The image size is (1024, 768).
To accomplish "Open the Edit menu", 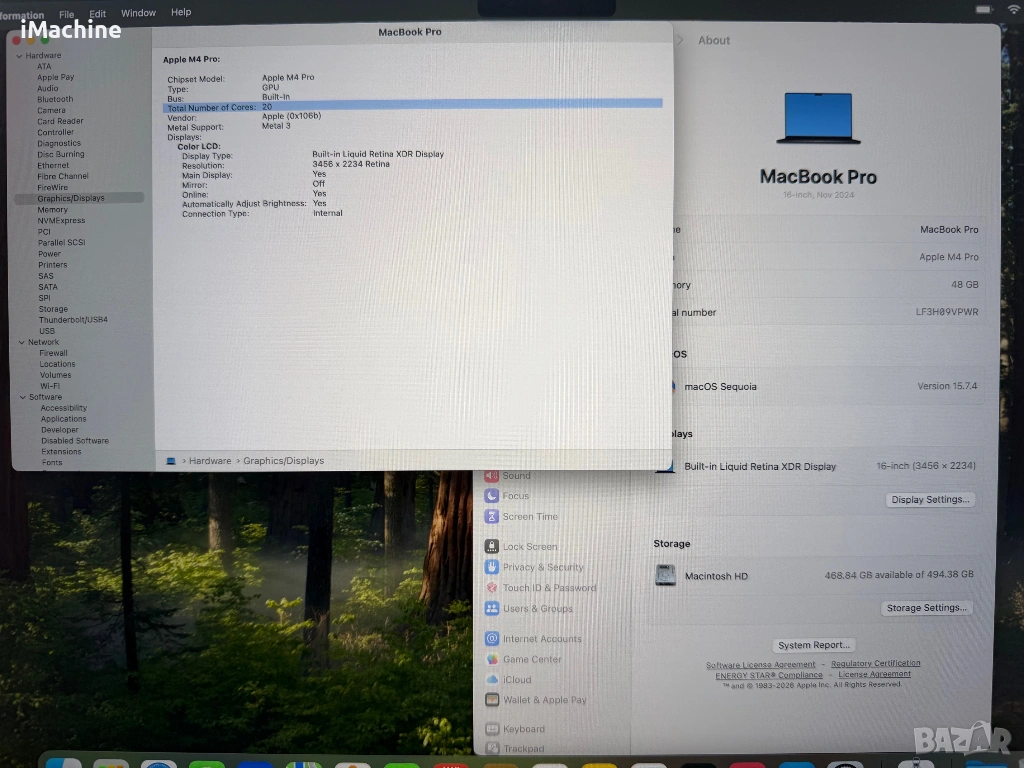I will 97,14.
